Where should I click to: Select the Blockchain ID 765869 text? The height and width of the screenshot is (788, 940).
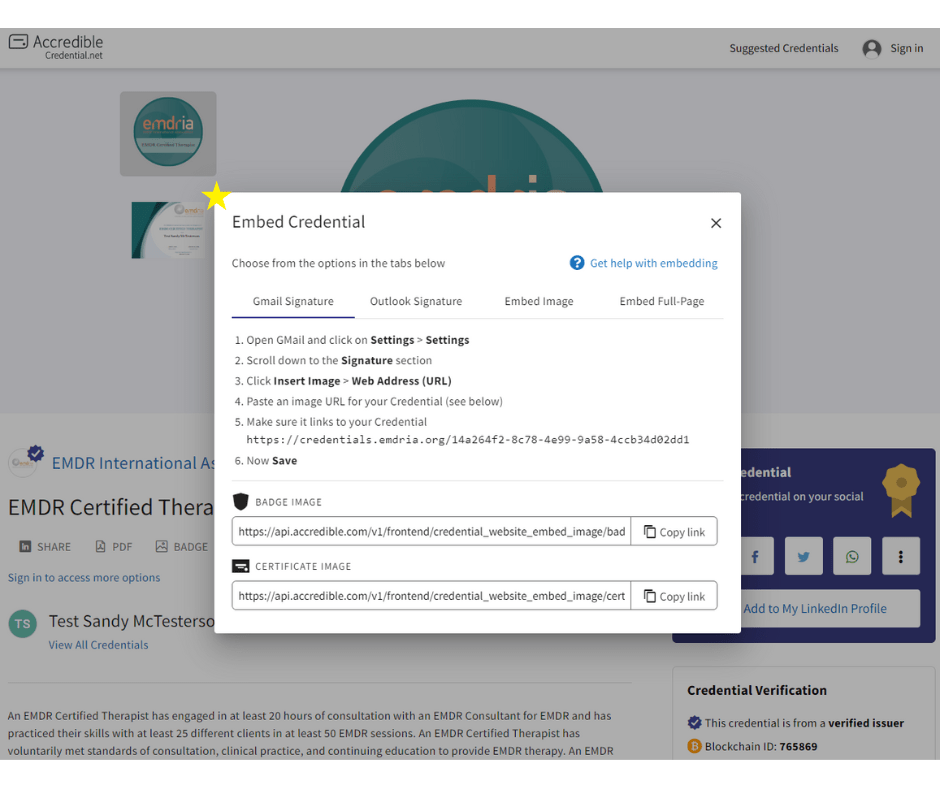click(x=761, y=747)
